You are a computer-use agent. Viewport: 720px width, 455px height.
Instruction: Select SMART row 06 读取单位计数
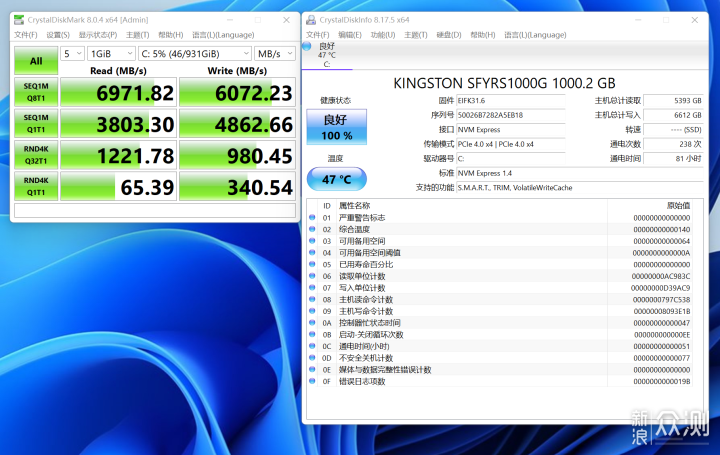coord(500,276)
